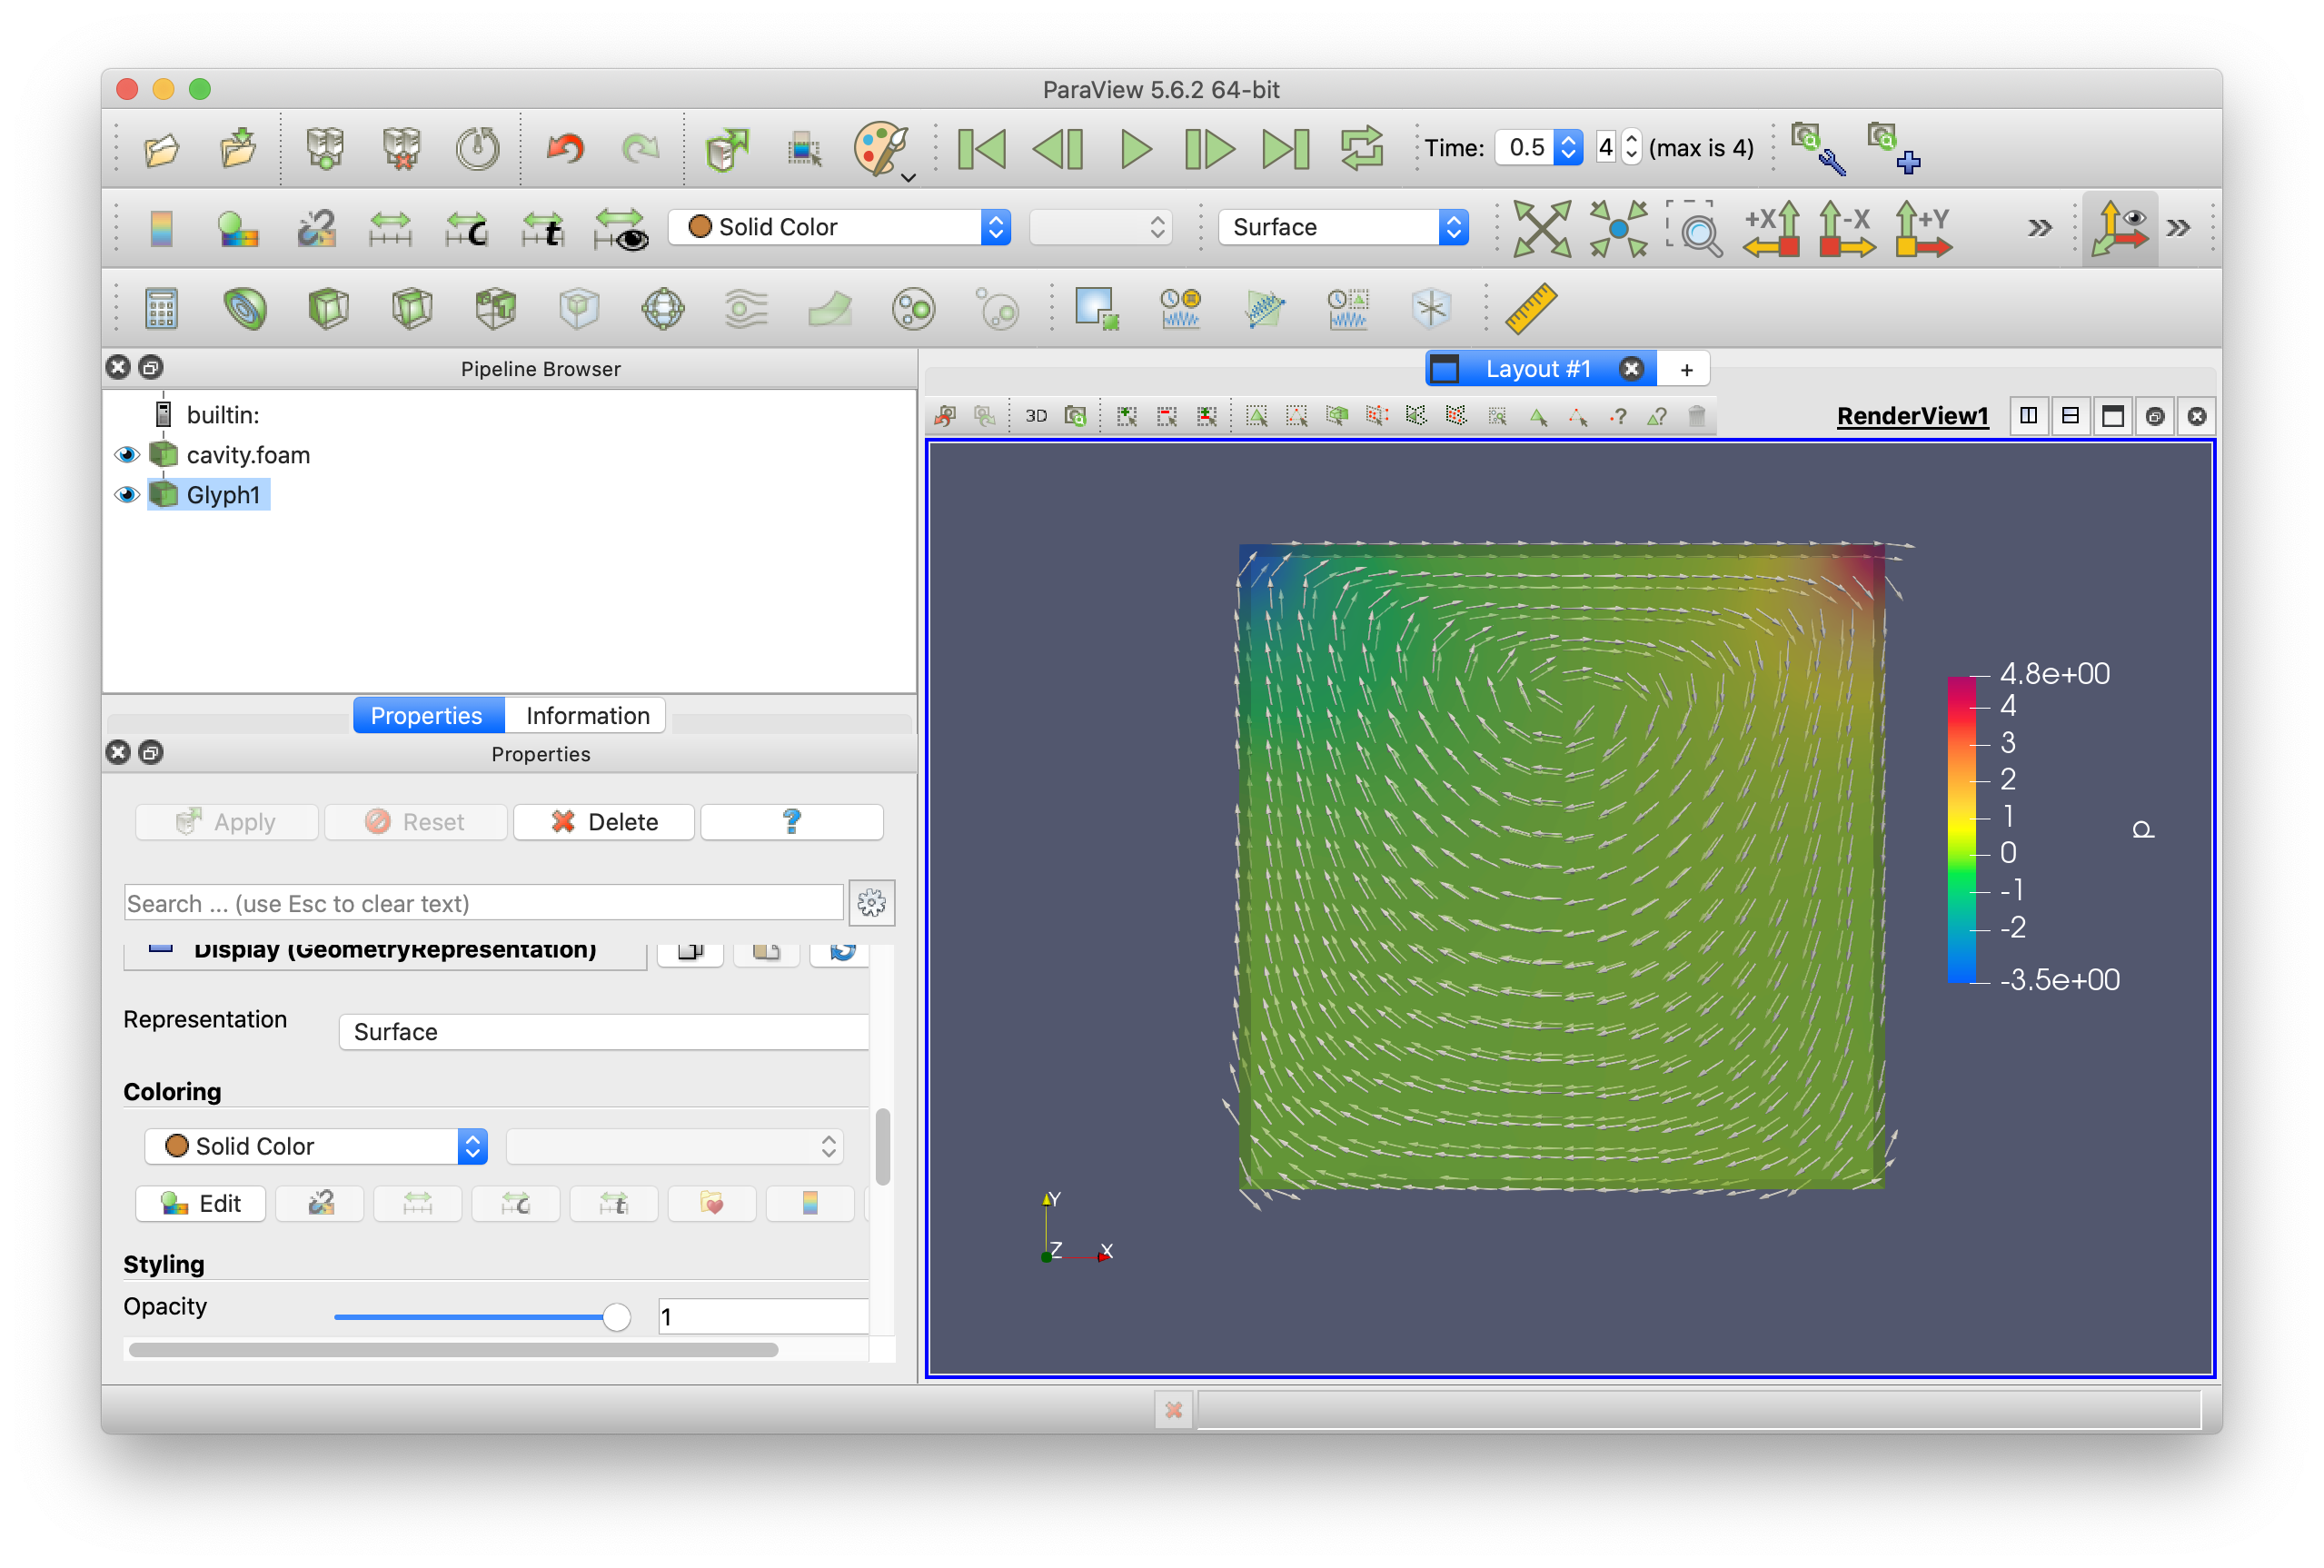Open the Solid Color toolbar dropdown
Screen dimensions: 2324x1568
coord(839,227)
